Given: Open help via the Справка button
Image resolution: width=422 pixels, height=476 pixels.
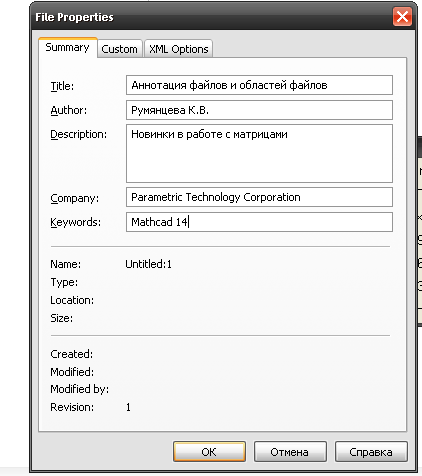Looking at the screenshot, I should pos(371,452).
